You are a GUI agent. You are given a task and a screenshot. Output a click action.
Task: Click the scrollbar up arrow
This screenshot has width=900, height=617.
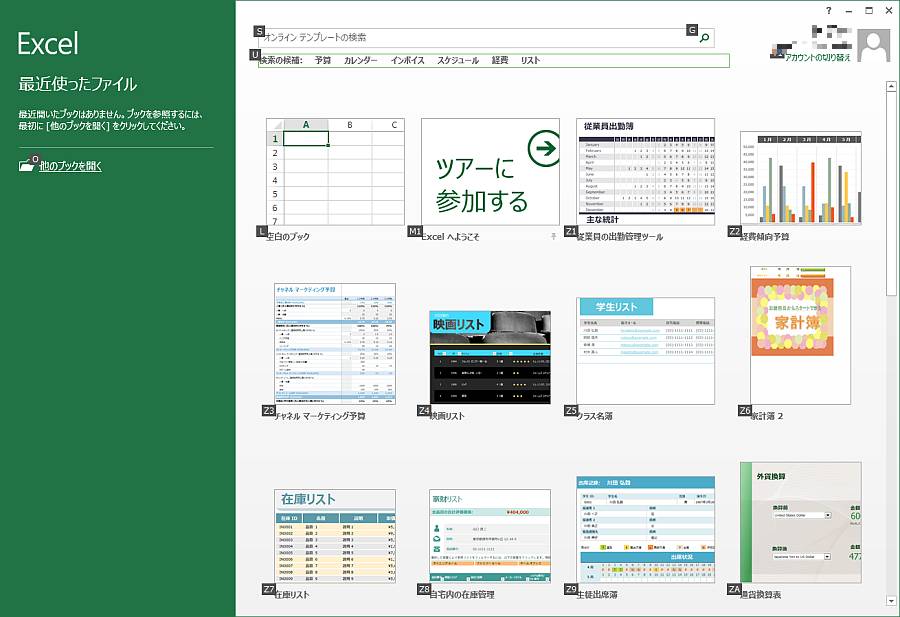pyautogui.click(x=891, y=87)
